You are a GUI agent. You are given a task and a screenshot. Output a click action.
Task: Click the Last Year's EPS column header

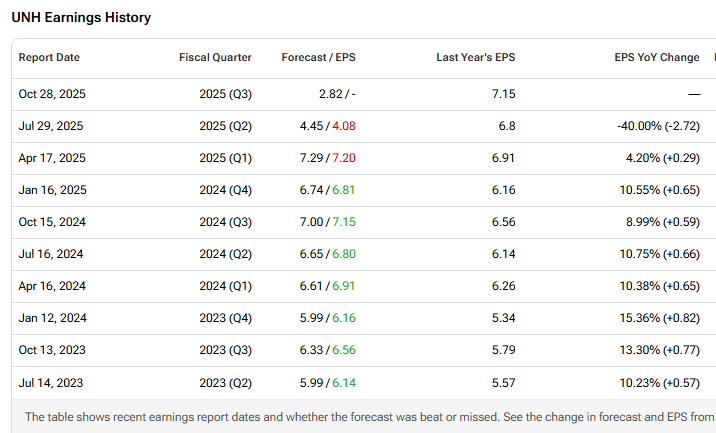coord(475,58)
